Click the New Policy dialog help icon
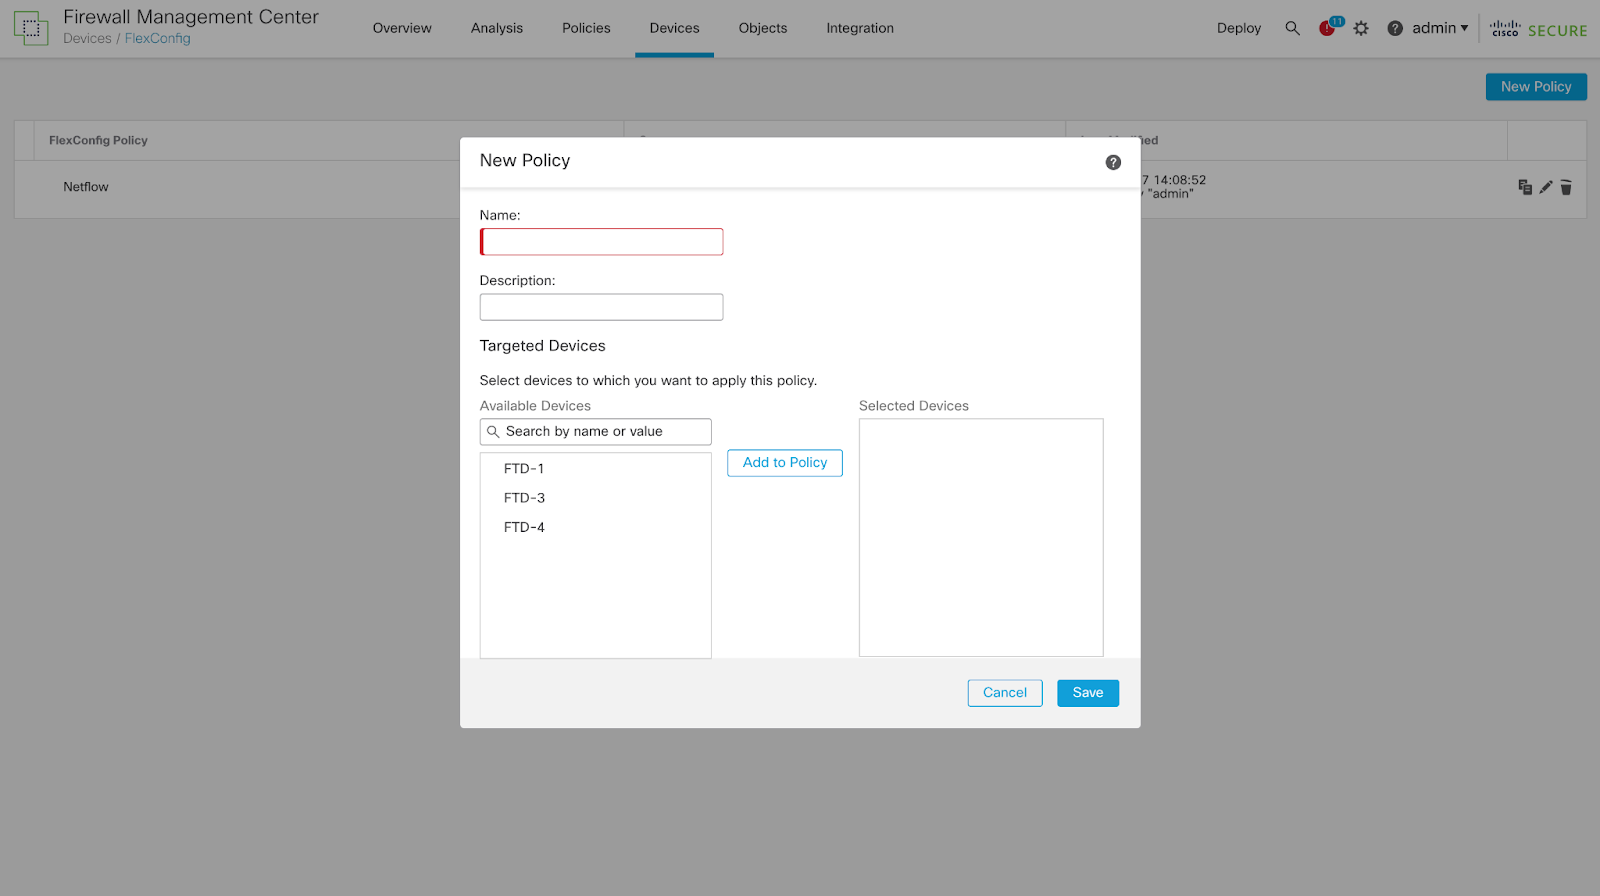The height and width of the screenshot is (896, 1600). pos(1113,162)
